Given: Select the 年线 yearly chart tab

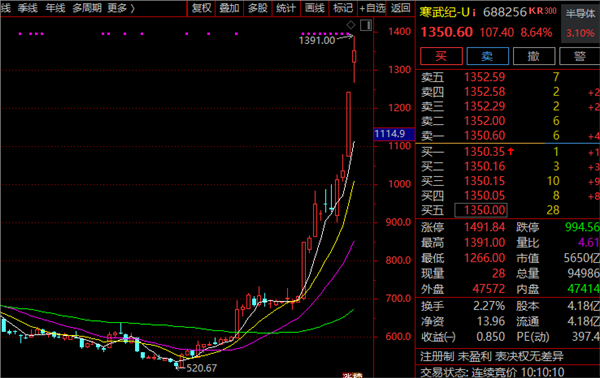Looking at the screenshot, I should click(55, 8).
